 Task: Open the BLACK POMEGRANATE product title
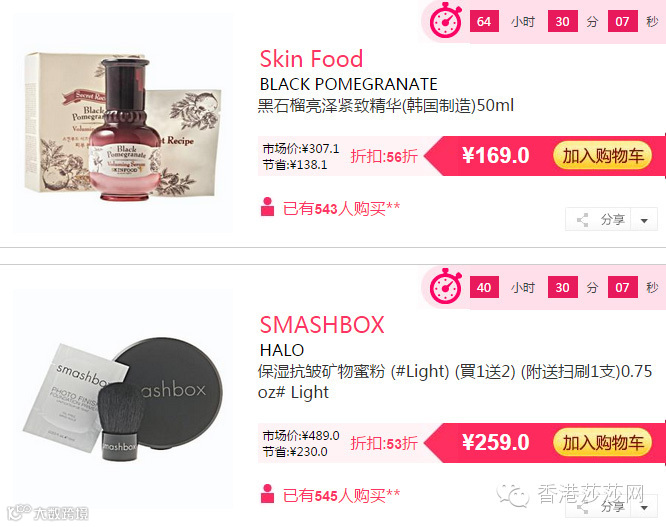click(348, 84)
